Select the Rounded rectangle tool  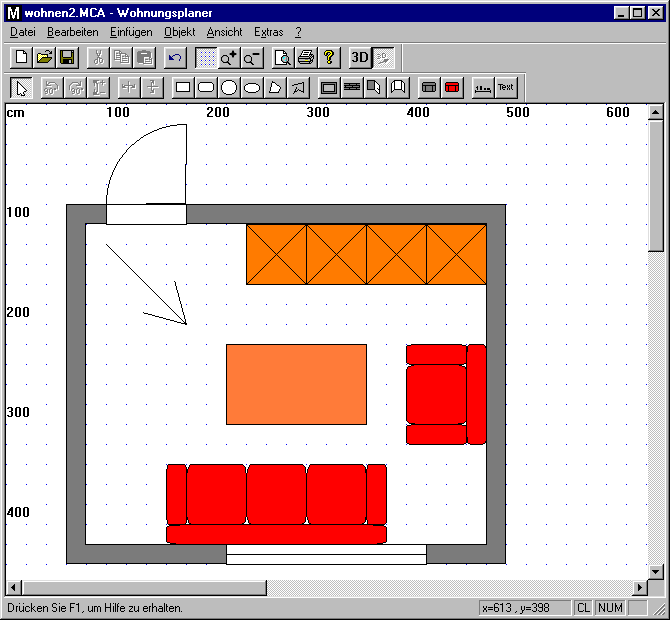point(206,88)
